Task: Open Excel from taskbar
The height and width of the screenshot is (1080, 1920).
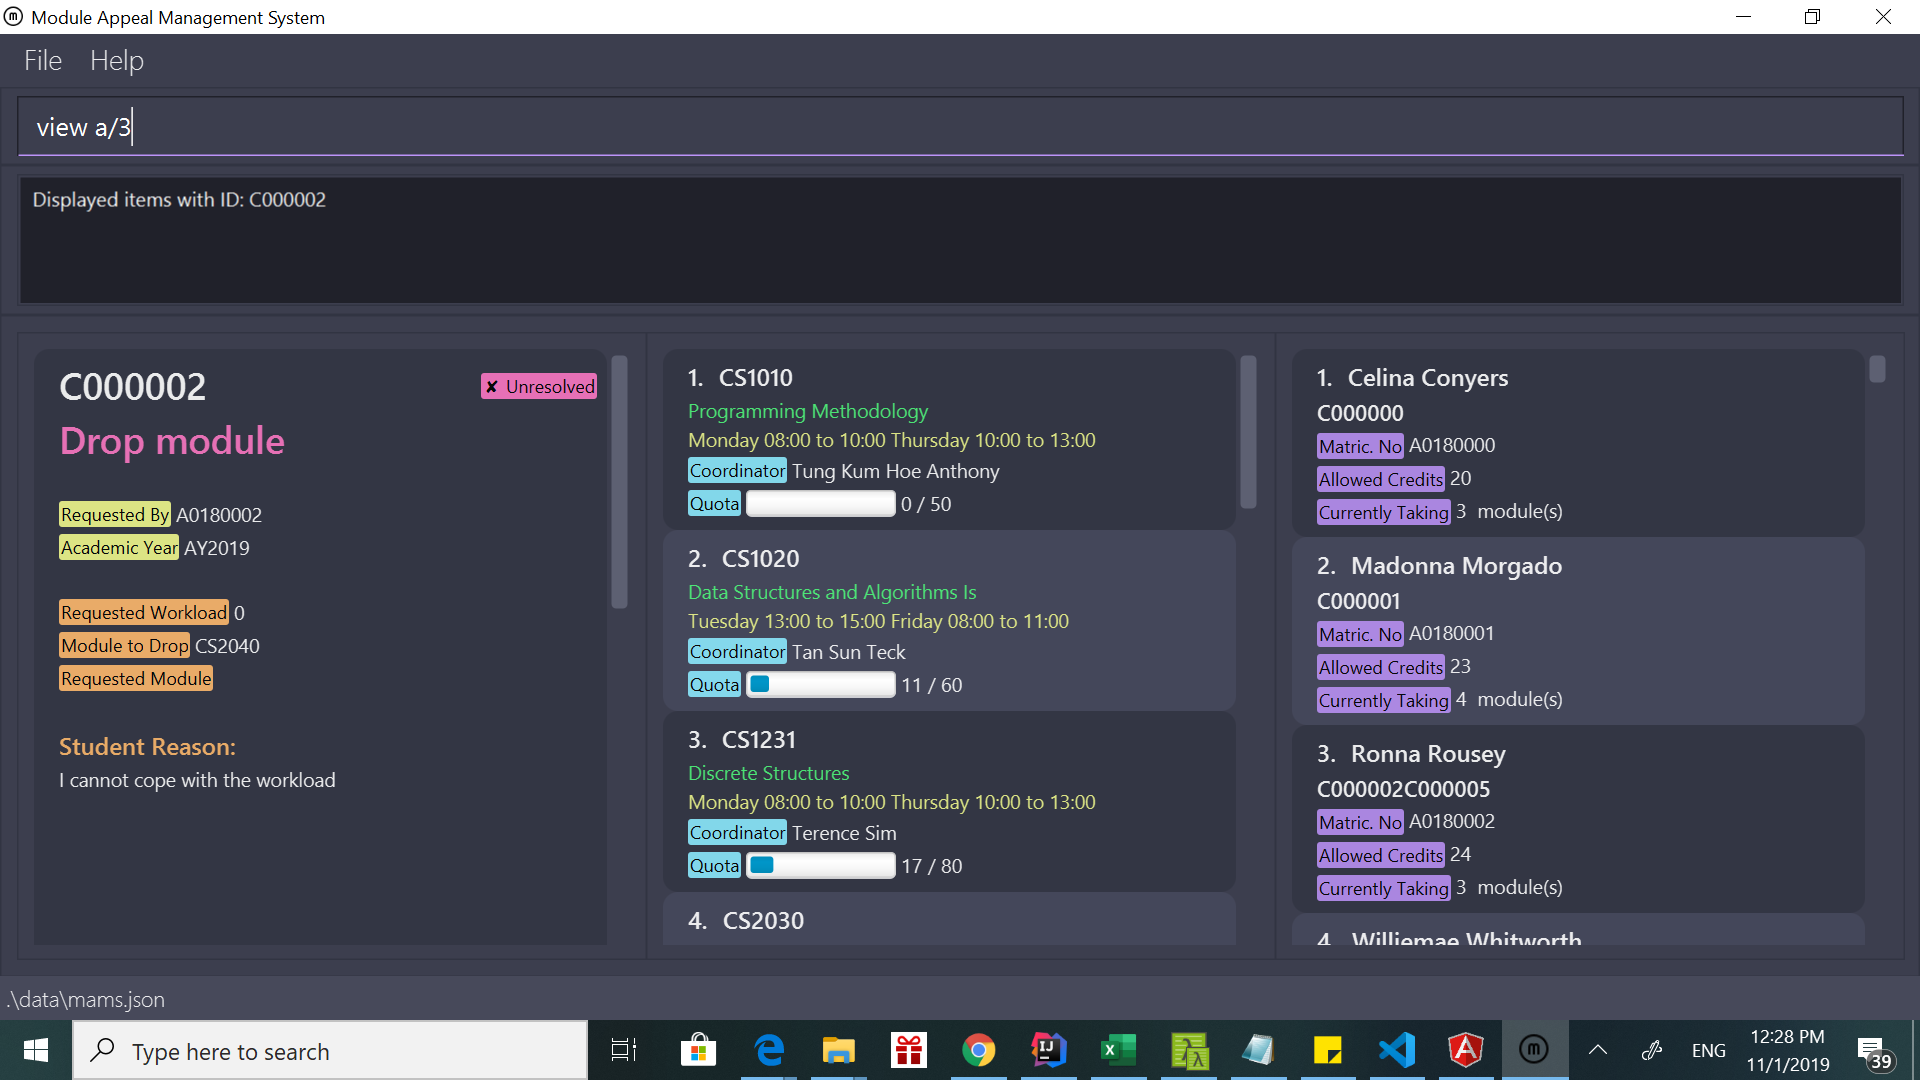Action: pos(1118,1050)
